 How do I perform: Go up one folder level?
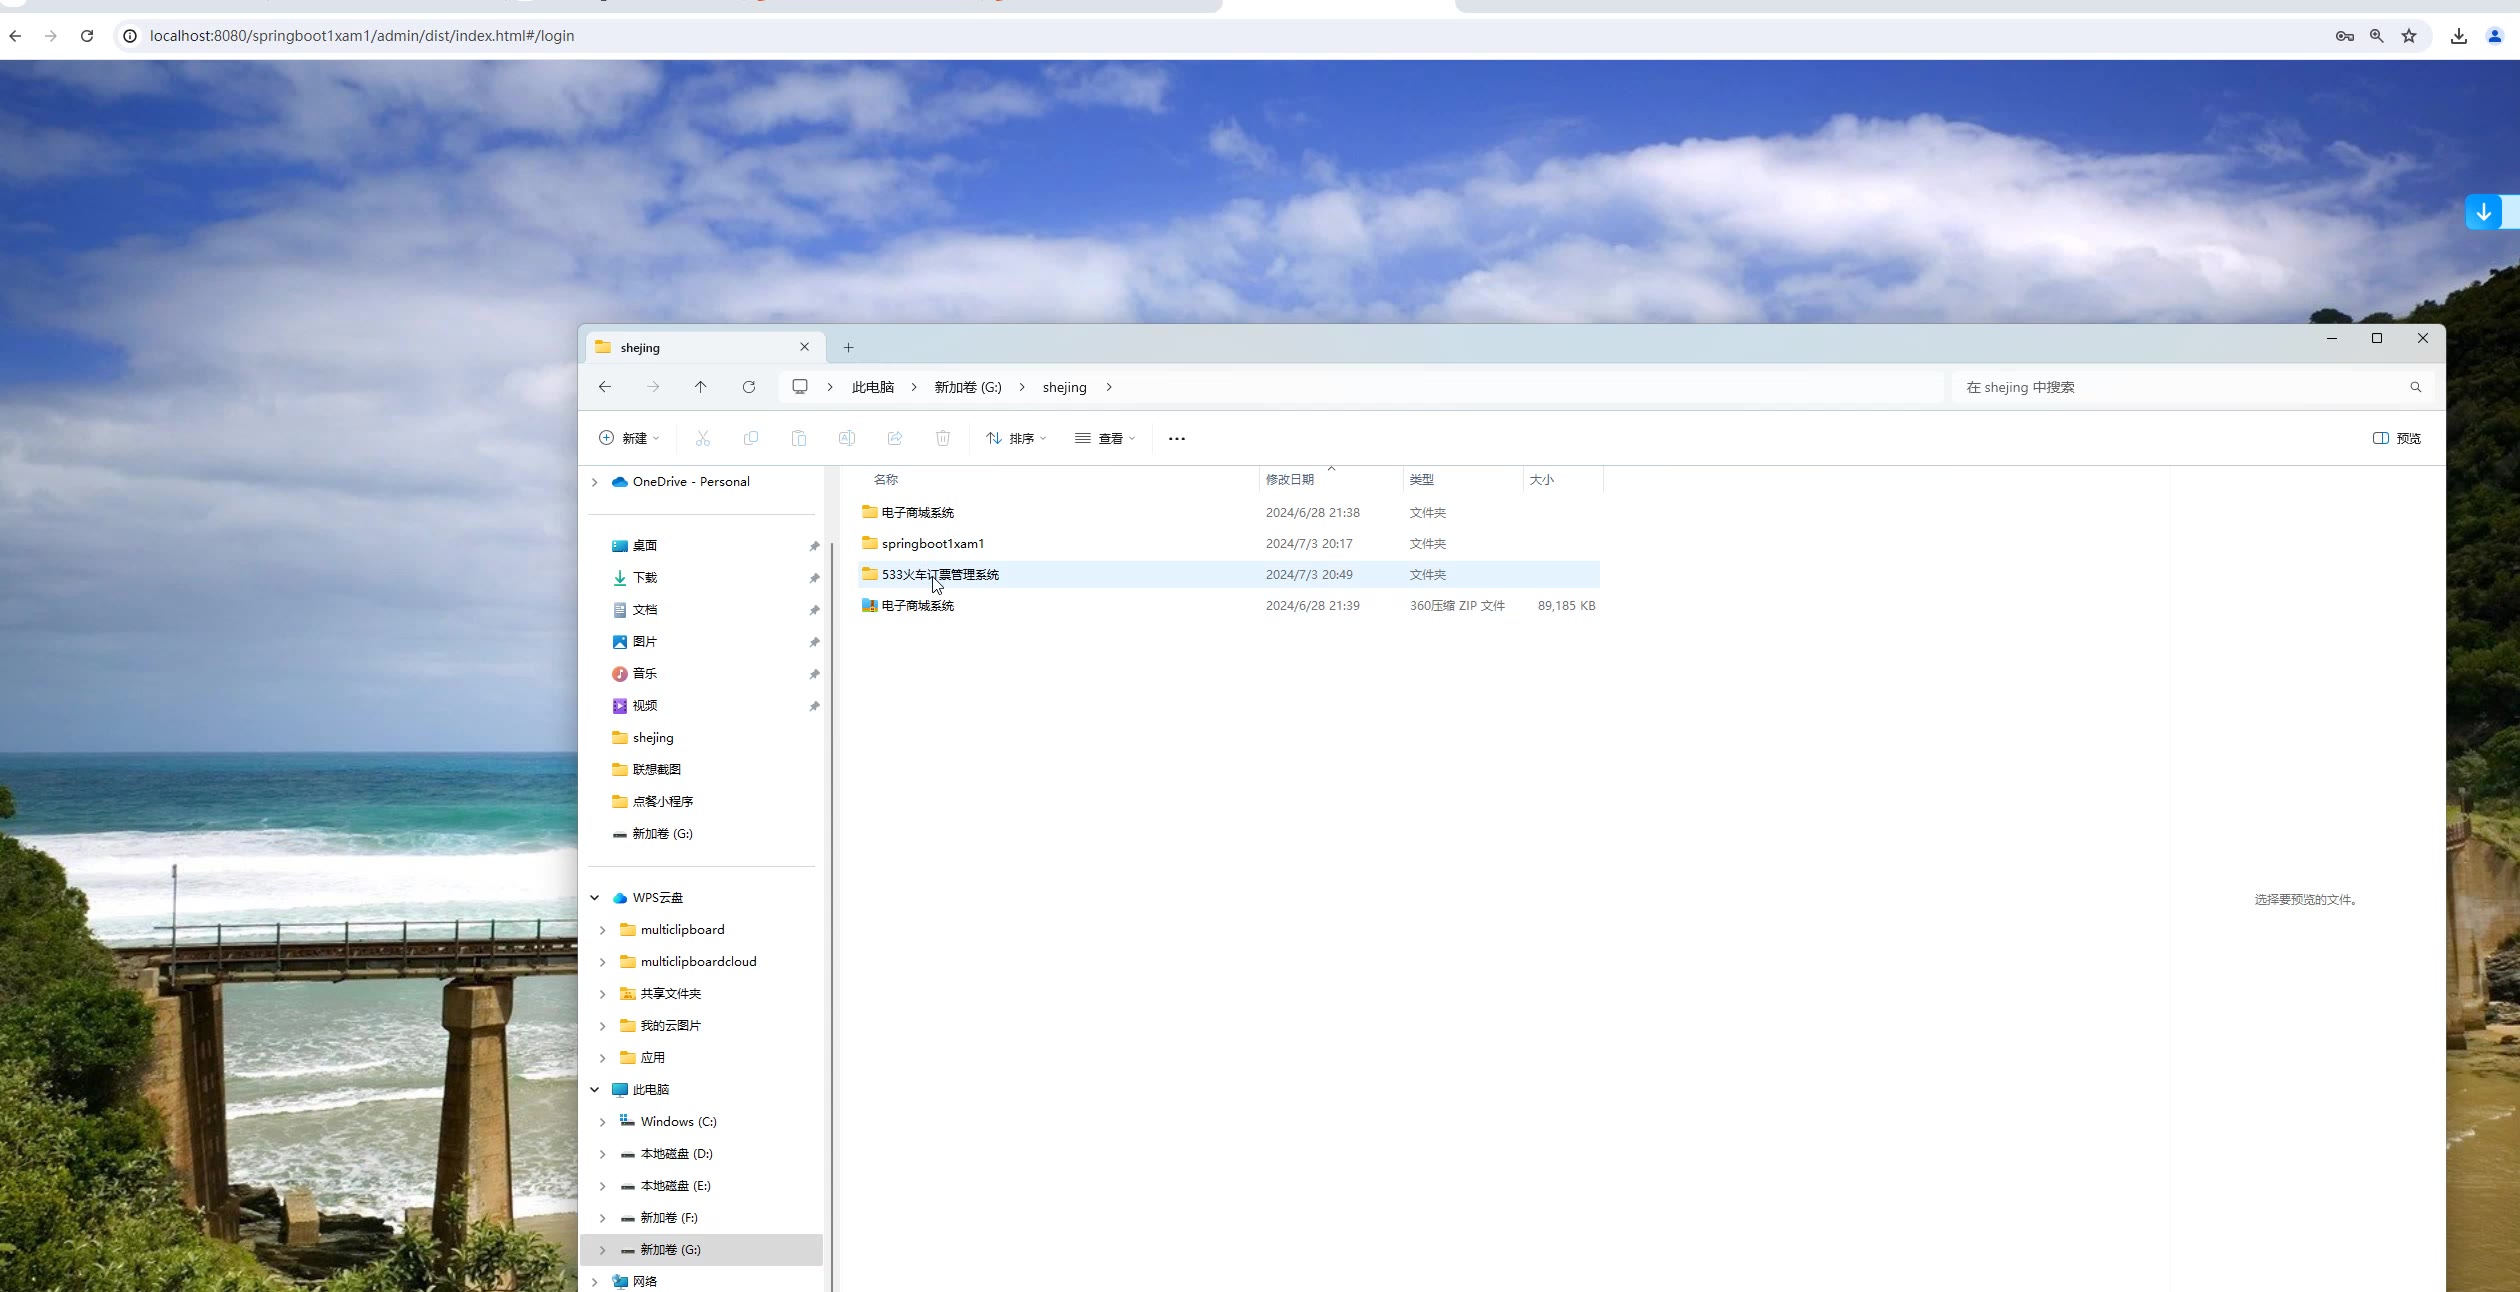click(x=701, y=387)
